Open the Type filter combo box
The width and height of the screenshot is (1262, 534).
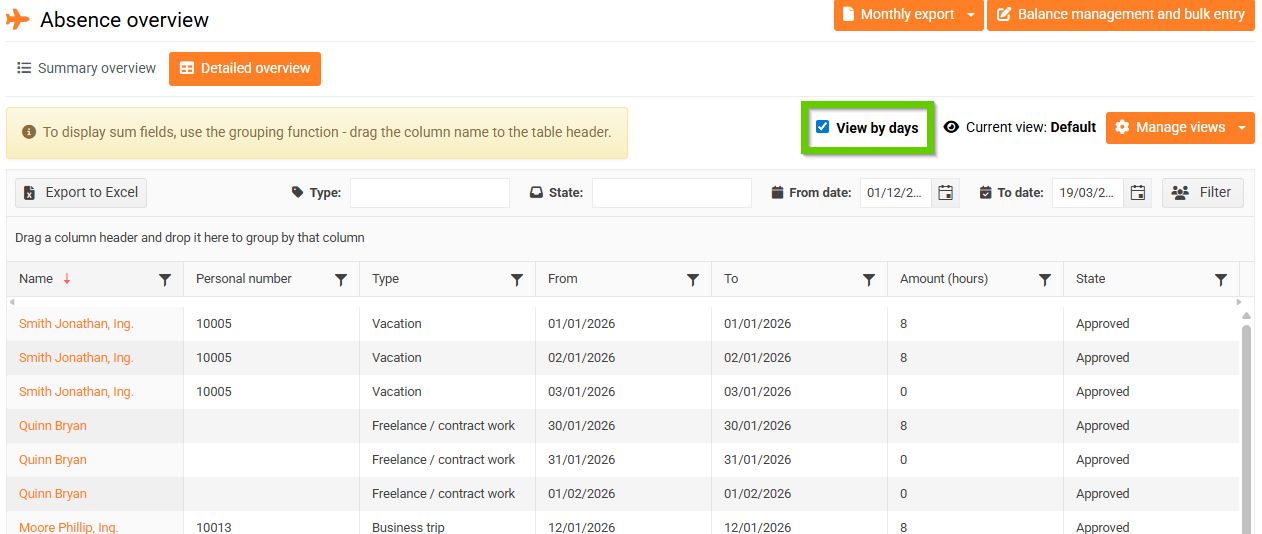[x=429, y=193]
